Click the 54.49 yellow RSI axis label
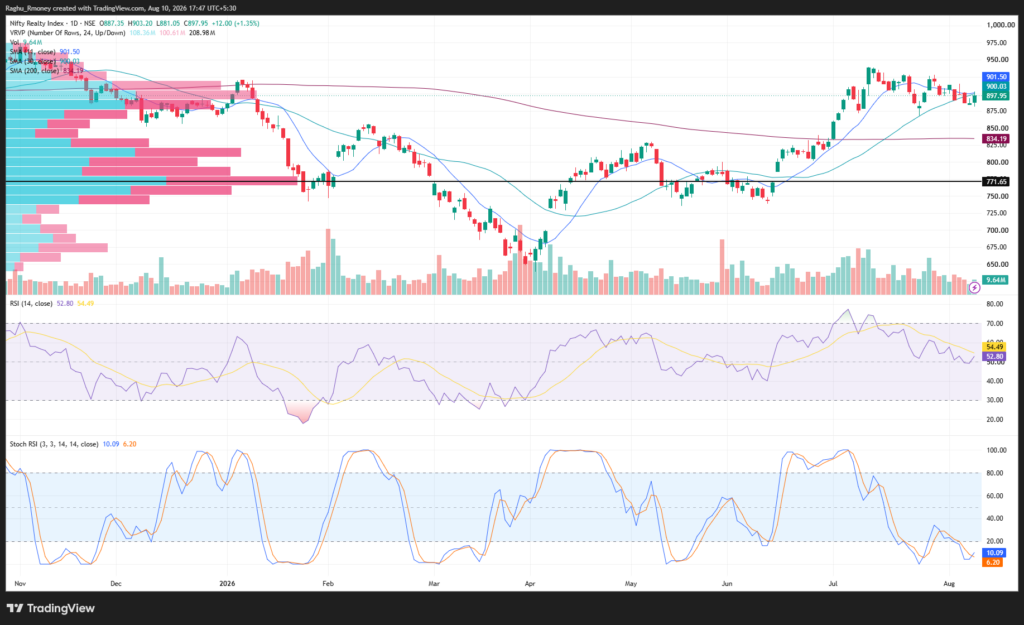This screenshot has height=625, width=1024. [994, 347]
